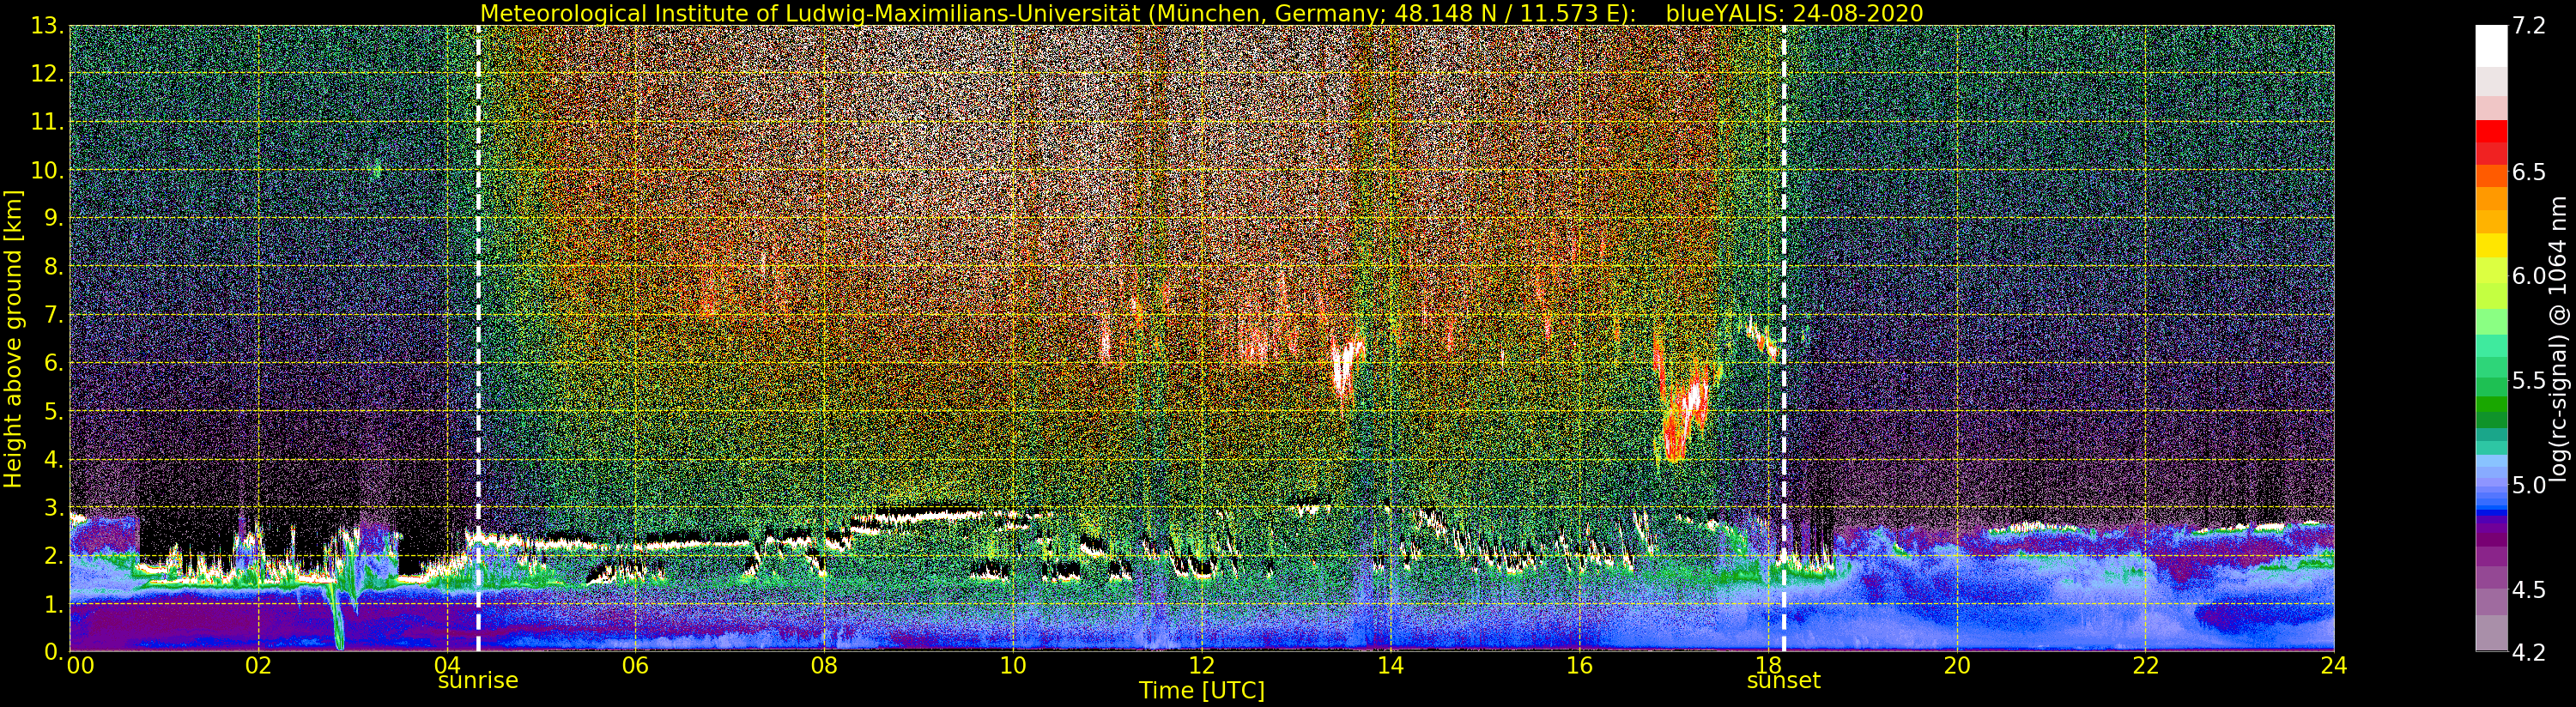Click the height axis tick '7.'

(x=55, y=315)
